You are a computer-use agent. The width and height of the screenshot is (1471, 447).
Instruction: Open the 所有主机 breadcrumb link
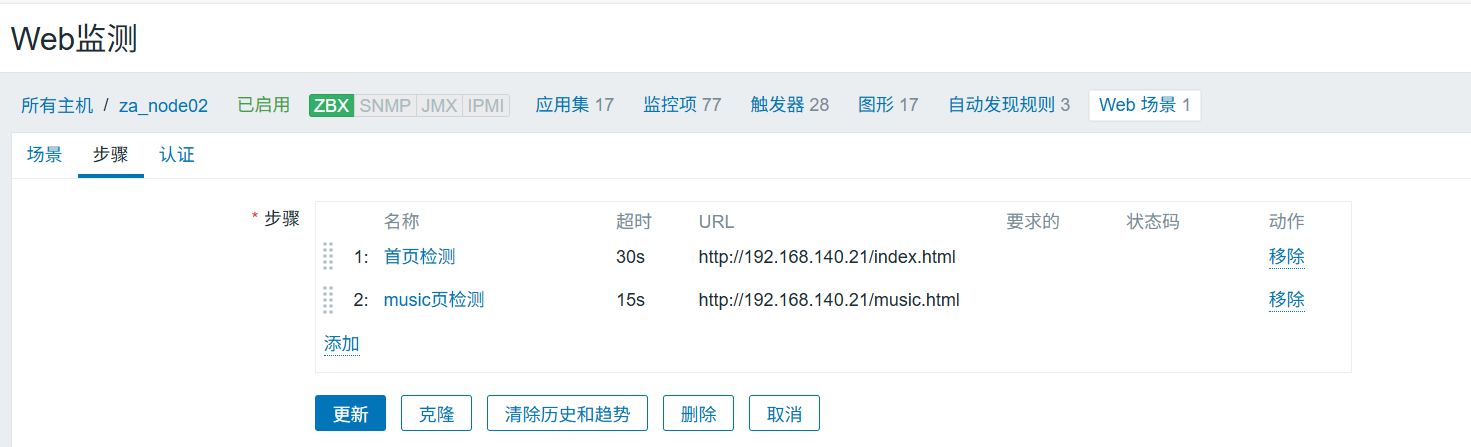(57, 105)
